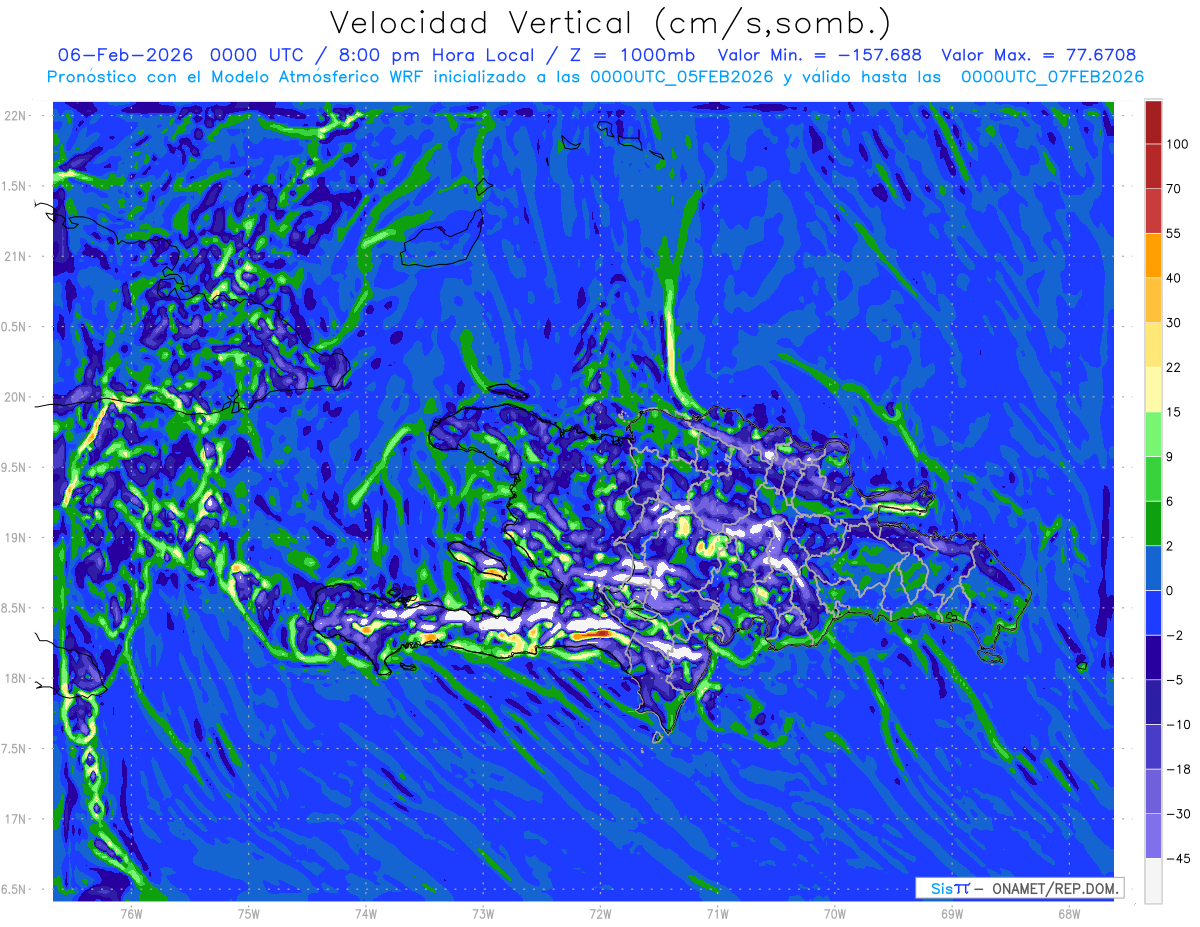
Task: Select the dark navy swatch between -5 and -2
Action: click(1154, 657)
